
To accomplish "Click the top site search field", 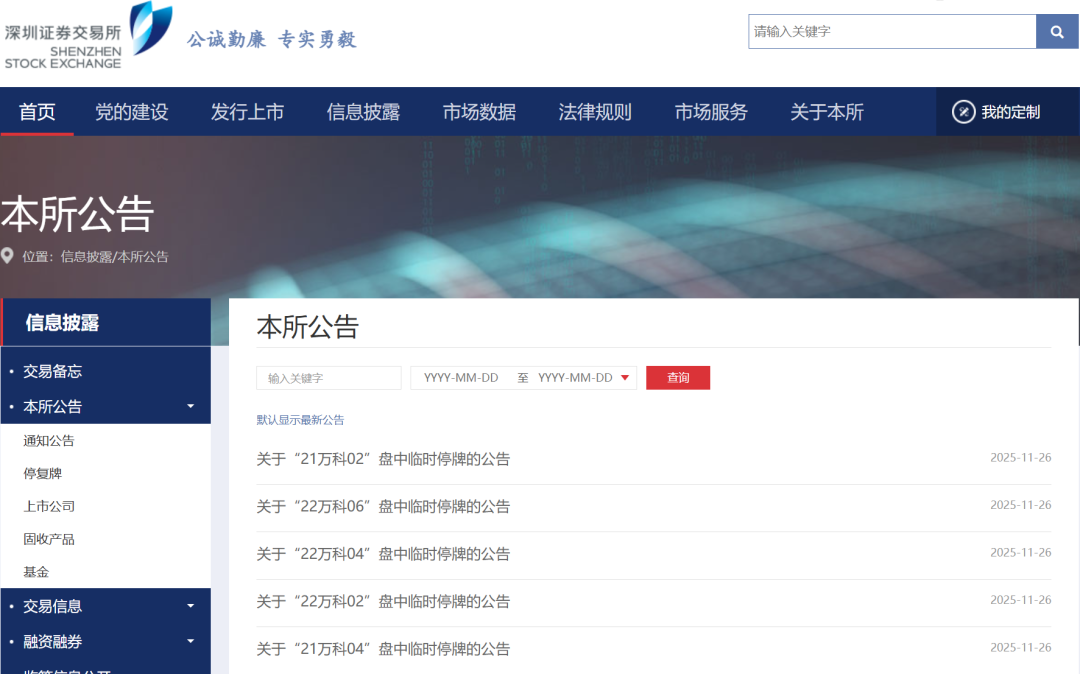I will pos(891,31).
